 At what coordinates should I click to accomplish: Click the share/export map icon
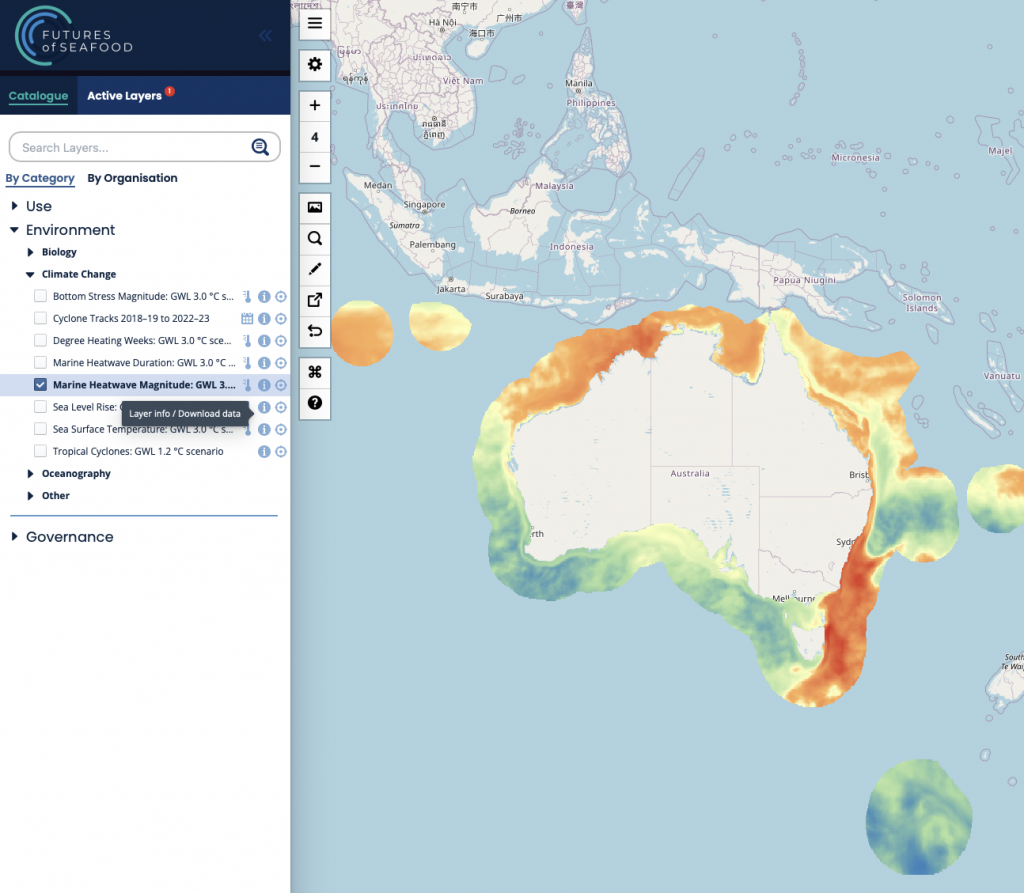(x=315, y=299)
